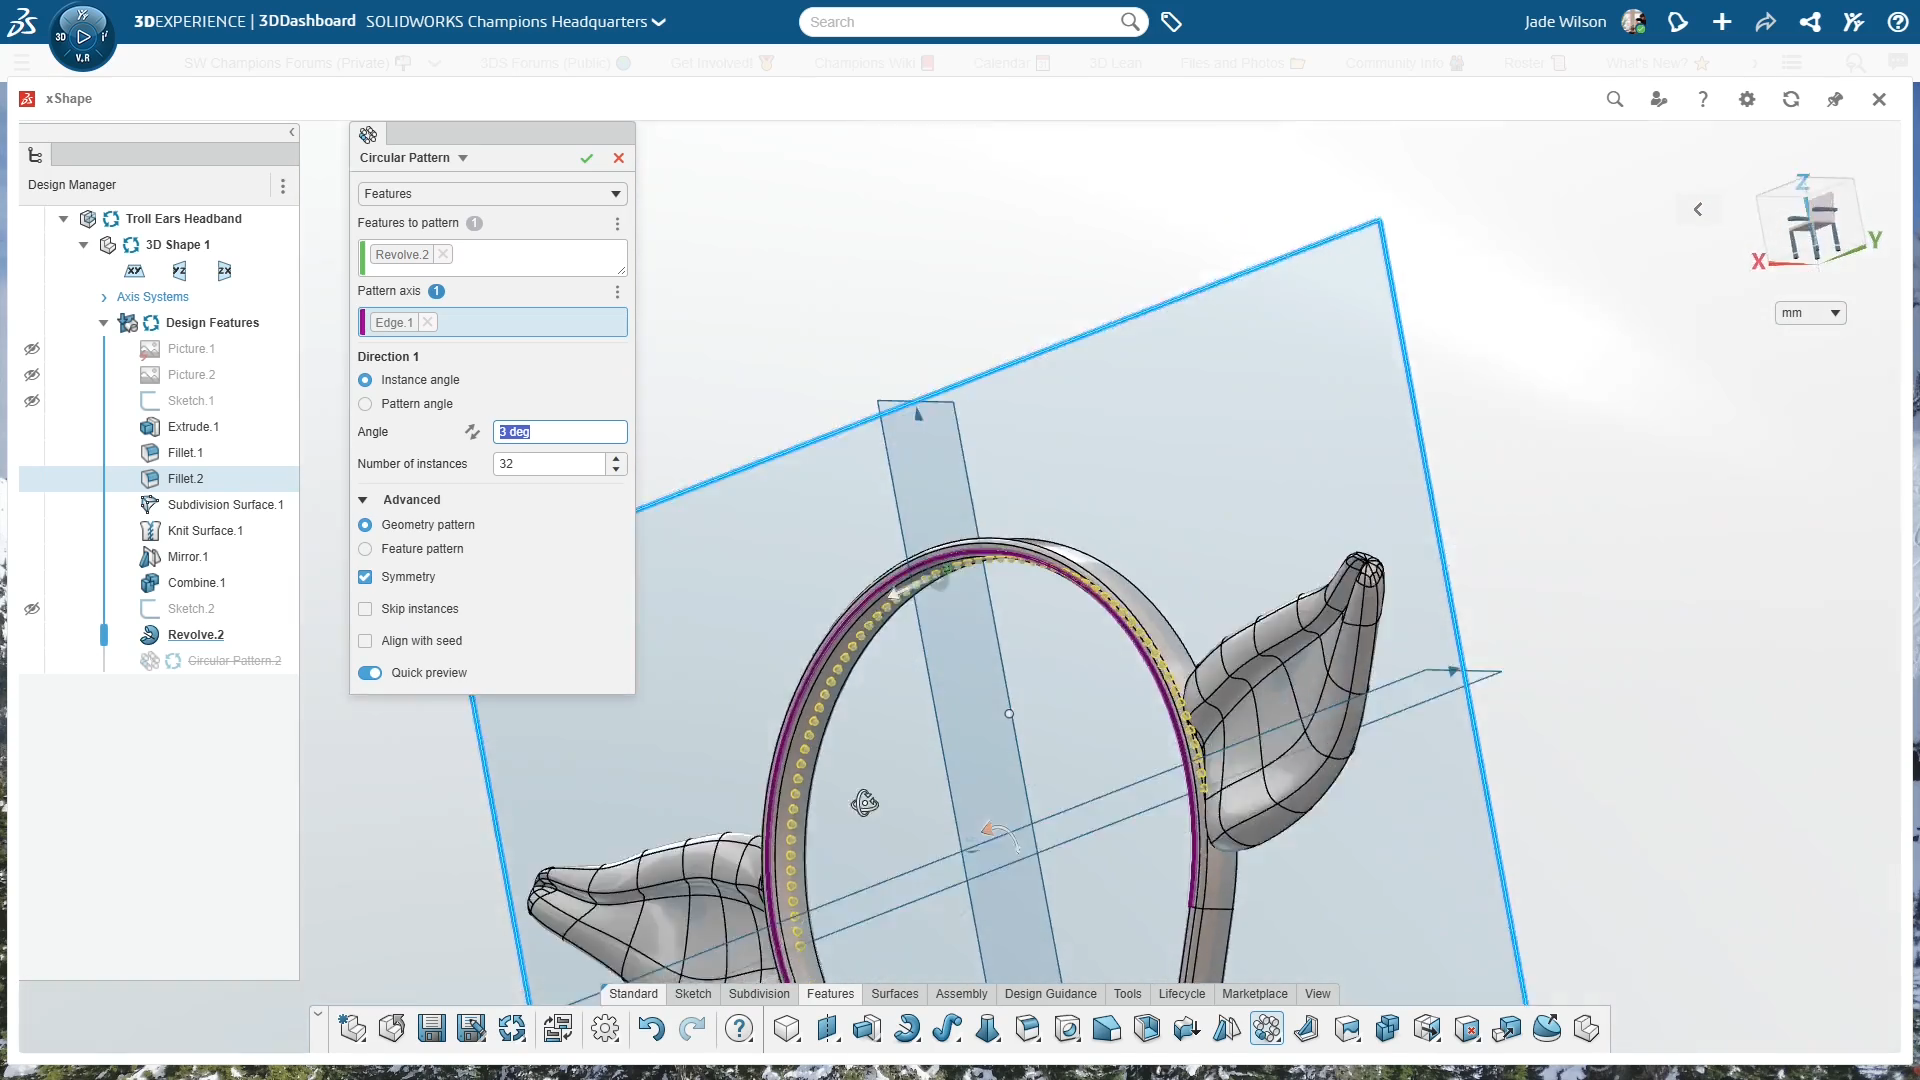Enable Skip instances checkbox
This screenshot has width=1920, height=1080.
365,609
